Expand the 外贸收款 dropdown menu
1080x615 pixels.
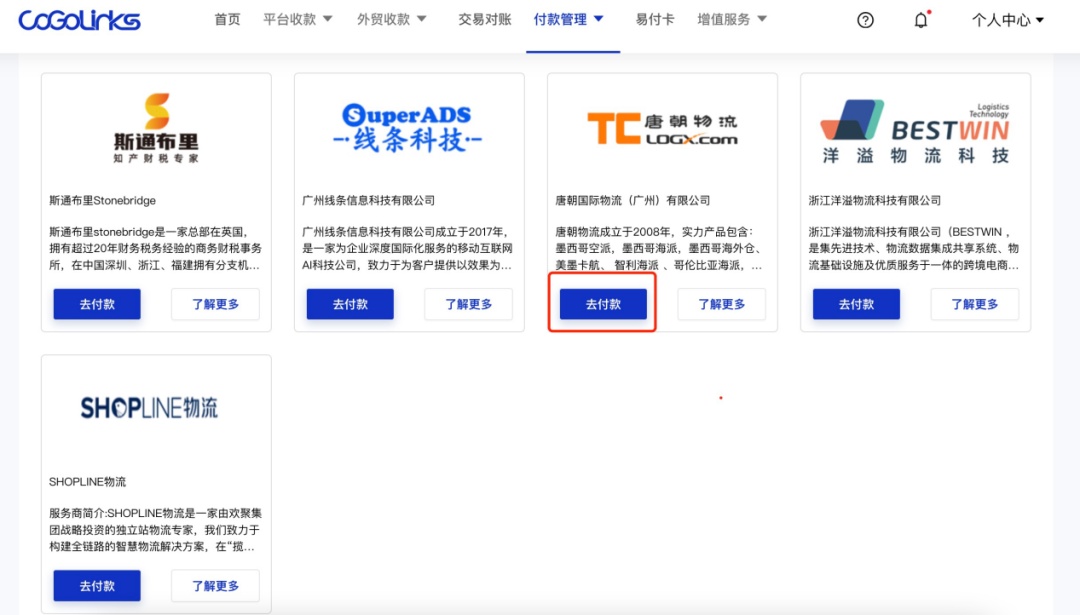tap(391, 19)
